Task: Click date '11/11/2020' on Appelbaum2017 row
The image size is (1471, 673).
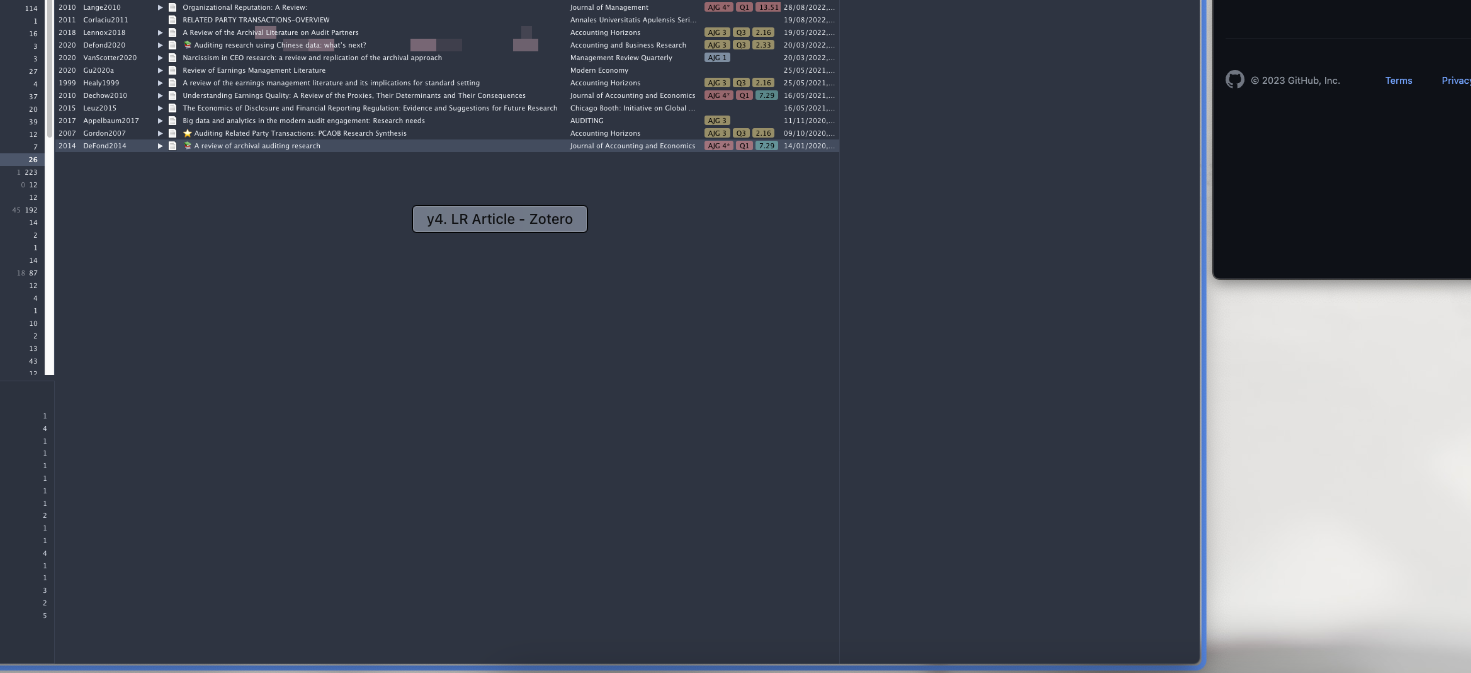Action: (808, 120)
